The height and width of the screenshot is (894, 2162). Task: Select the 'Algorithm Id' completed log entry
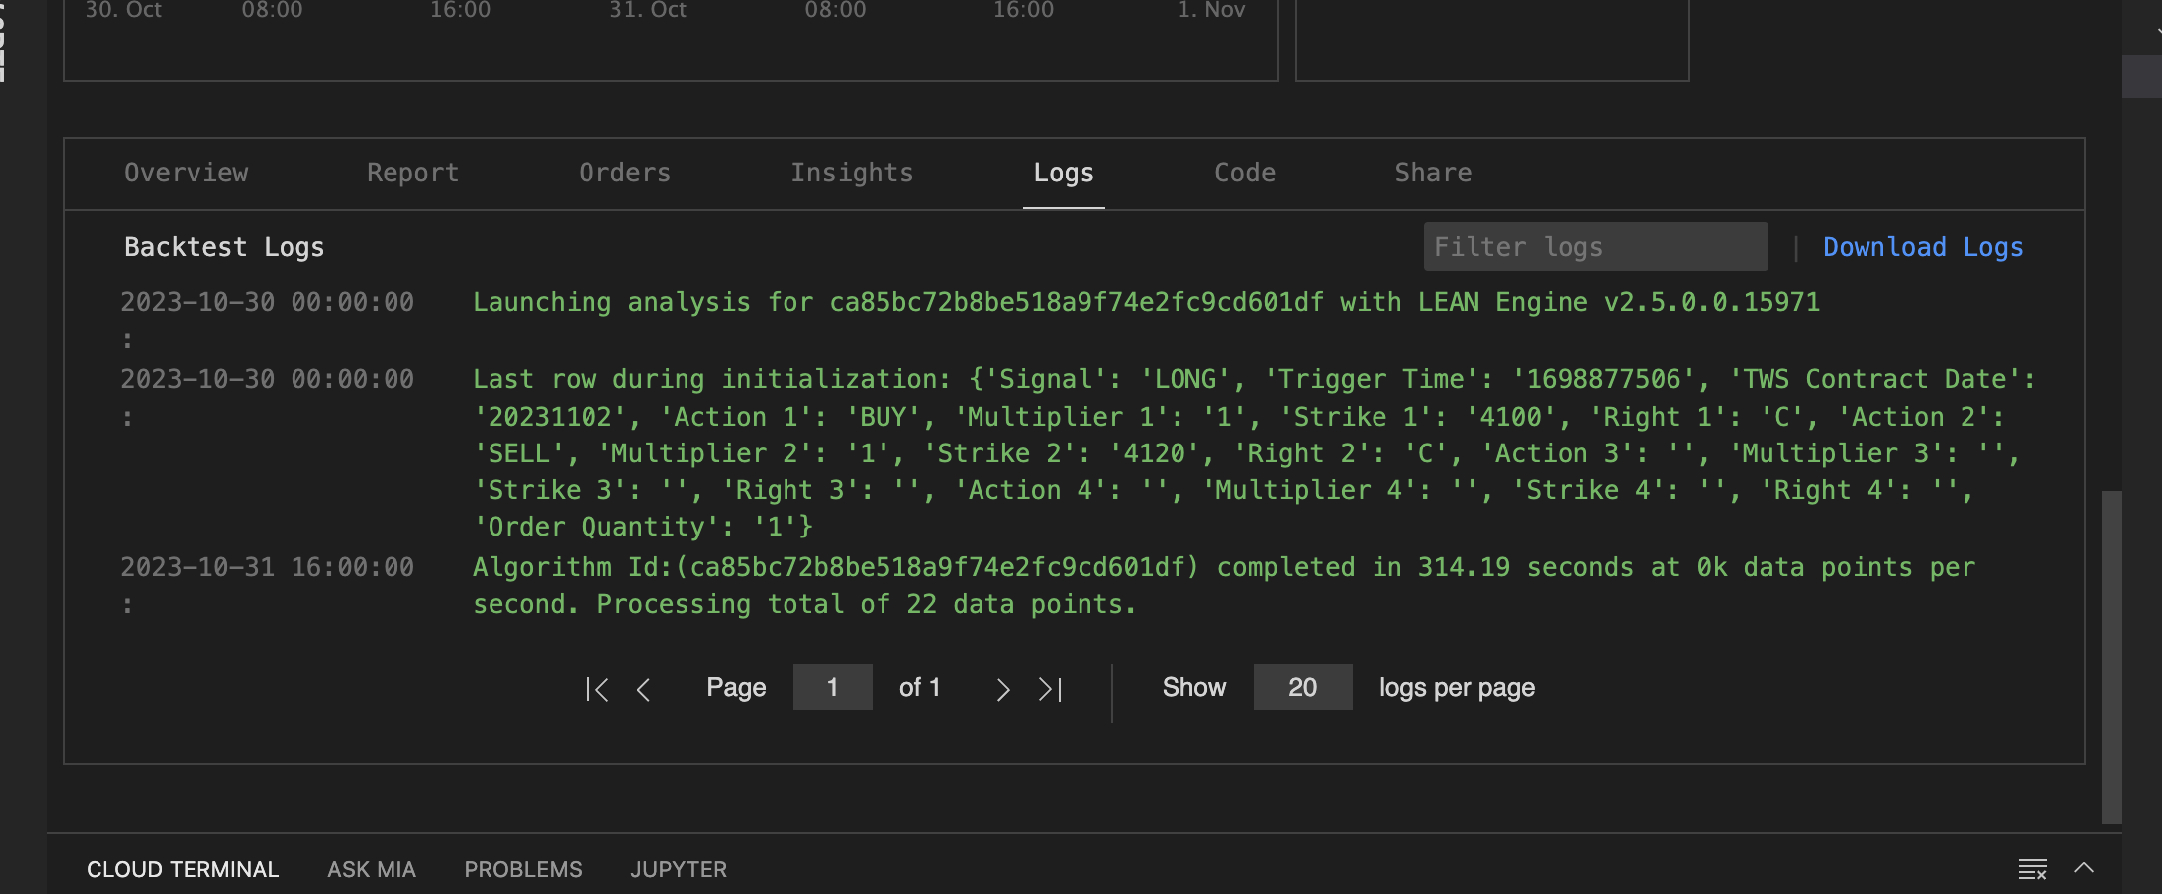click(x=1224, y=586)
